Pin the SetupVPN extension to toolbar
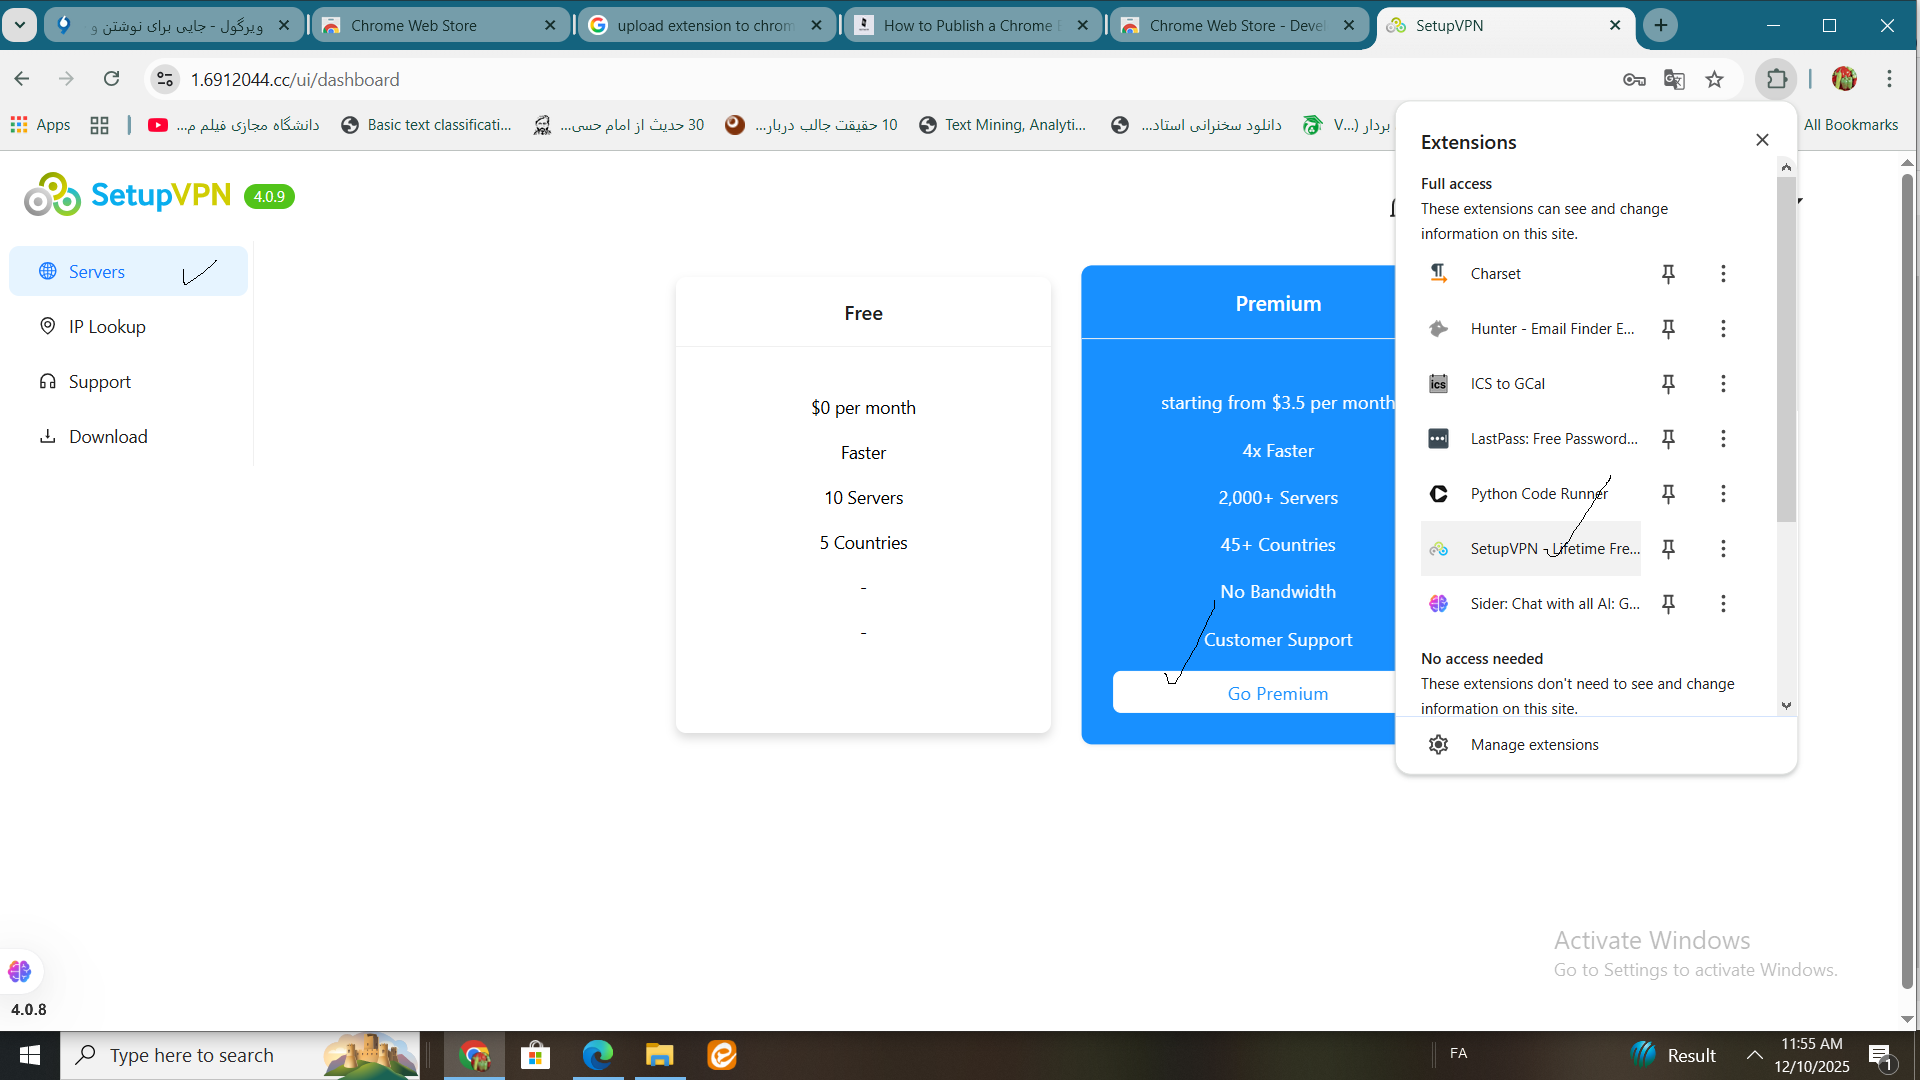 [x=1668, y=549]
